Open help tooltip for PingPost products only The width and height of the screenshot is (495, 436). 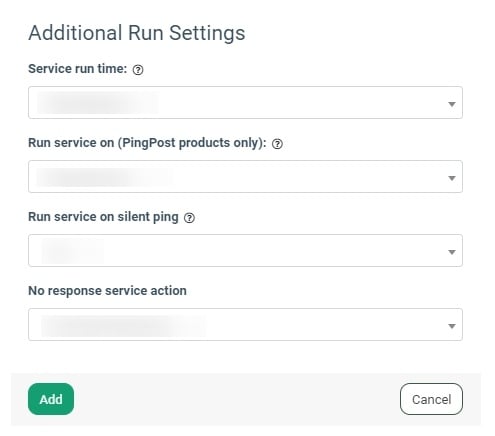[x=277, y=144]
